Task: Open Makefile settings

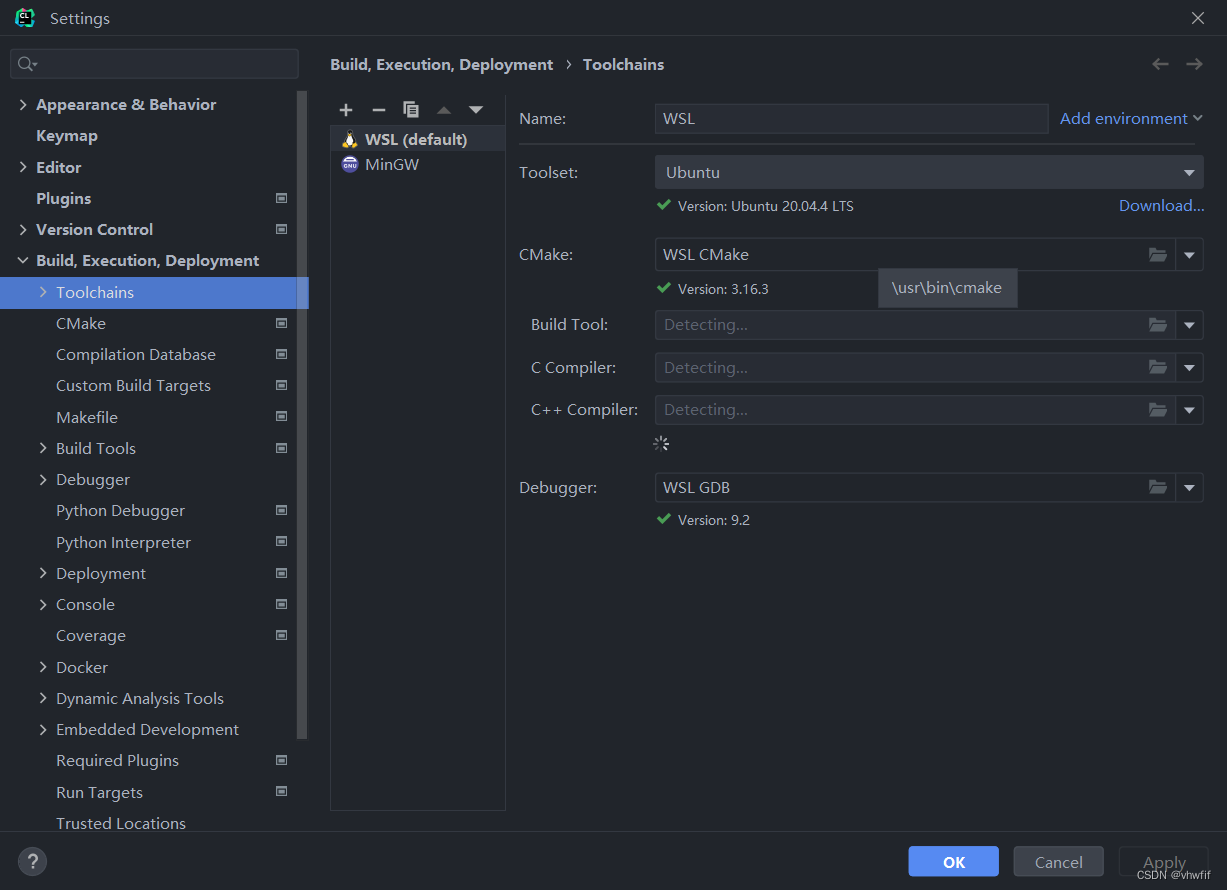Action: tap(87, 417)
